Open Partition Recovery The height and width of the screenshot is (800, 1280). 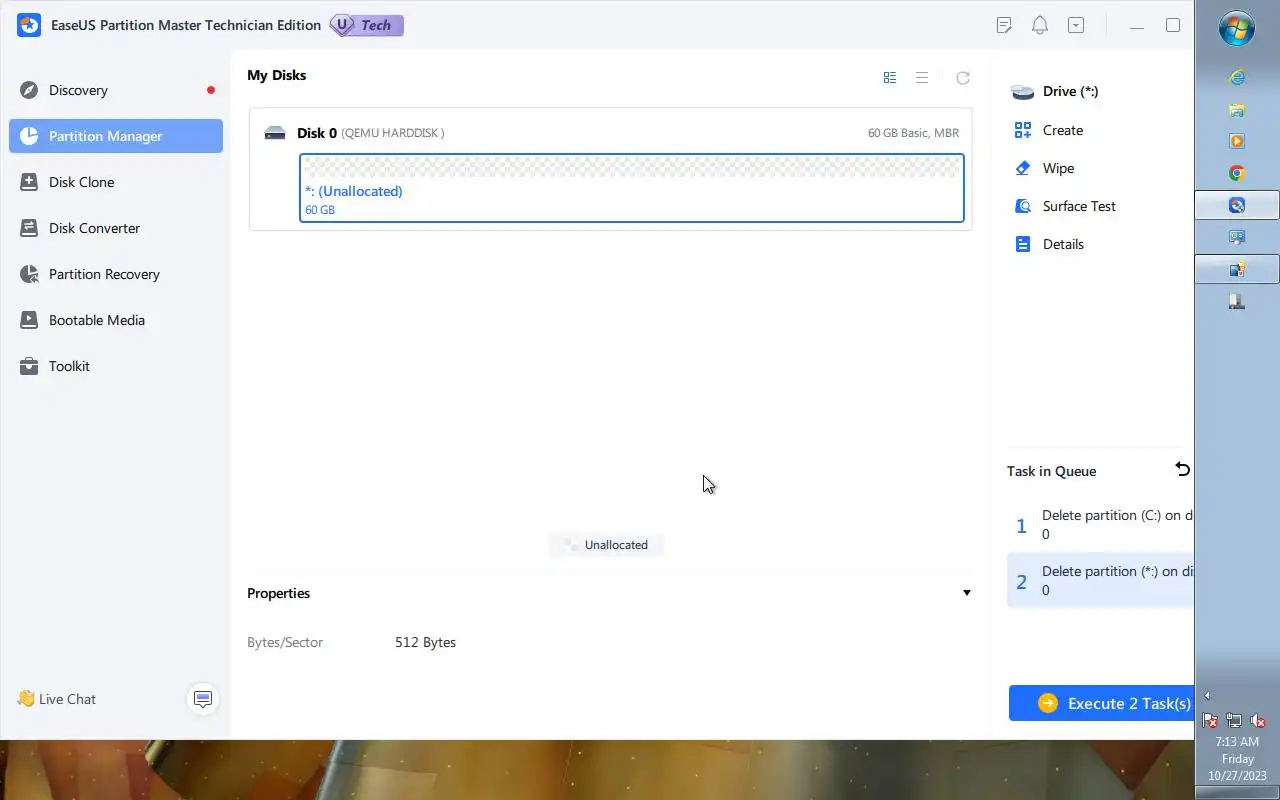click(x=116, y=274)
